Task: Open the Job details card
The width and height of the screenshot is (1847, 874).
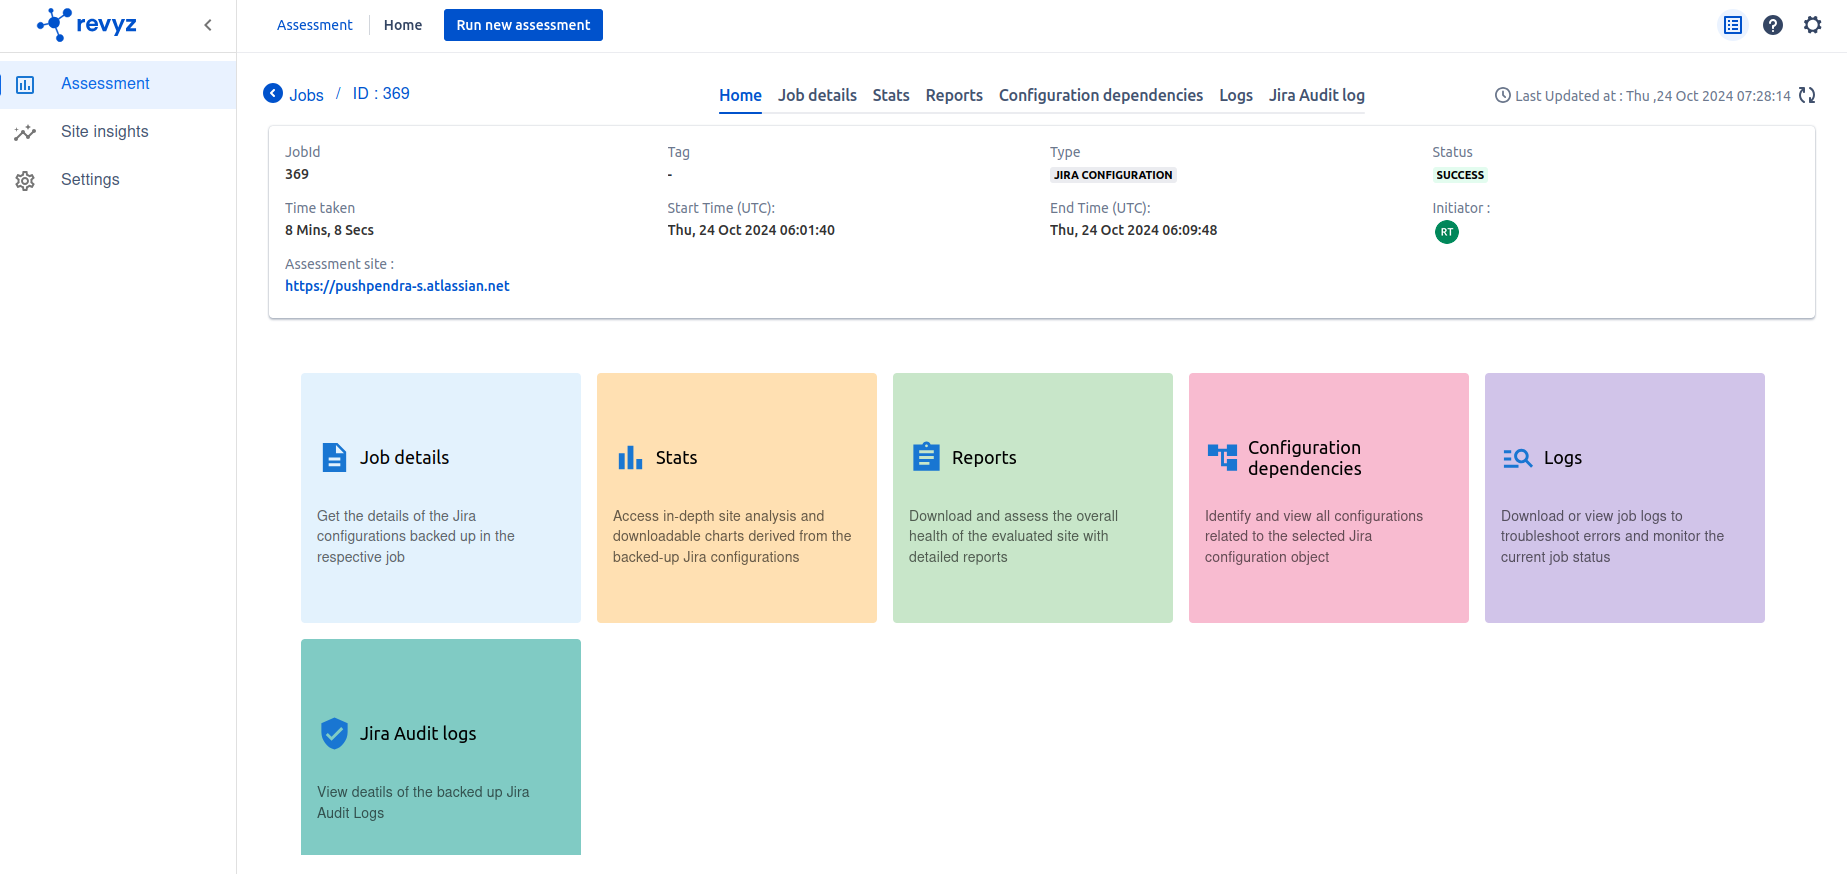Action: tap(441, 498)
